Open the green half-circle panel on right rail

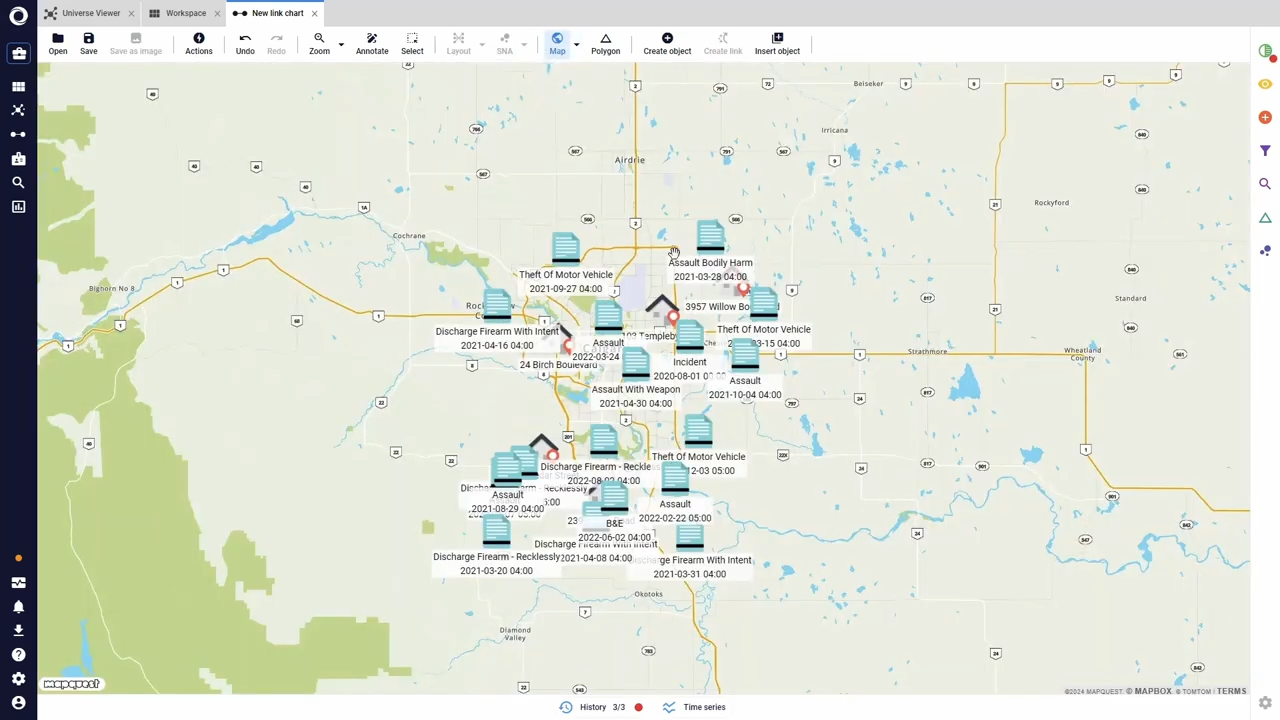coord(1265,51)
